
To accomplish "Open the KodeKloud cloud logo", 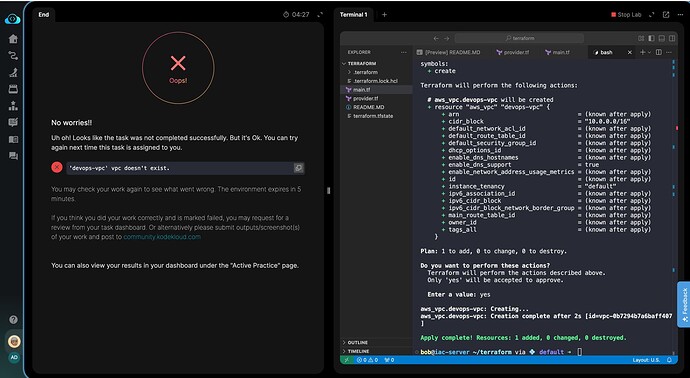I will coord(12,19).
